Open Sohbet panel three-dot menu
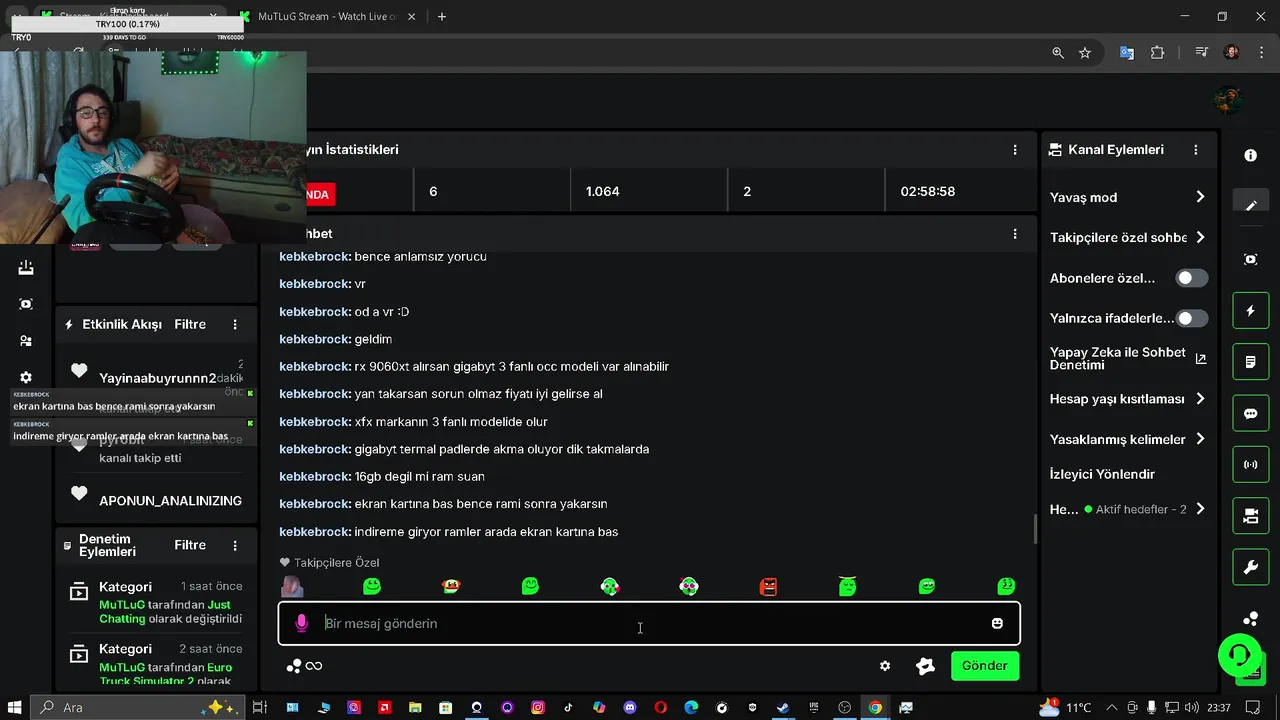 (x=1015, y=234)
